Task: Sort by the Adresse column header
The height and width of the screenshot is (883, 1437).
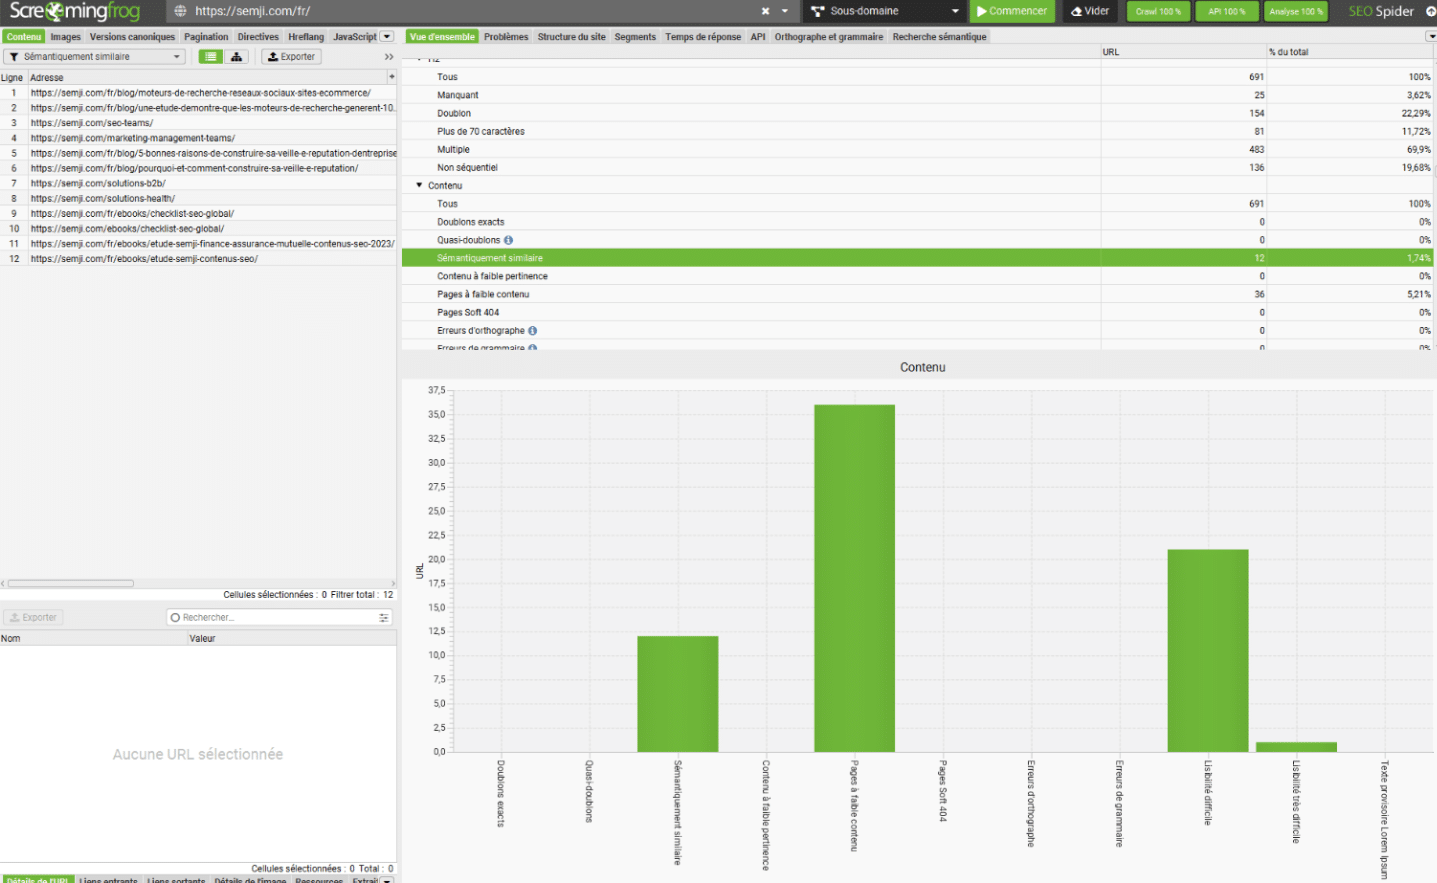Action: [206, 77]
